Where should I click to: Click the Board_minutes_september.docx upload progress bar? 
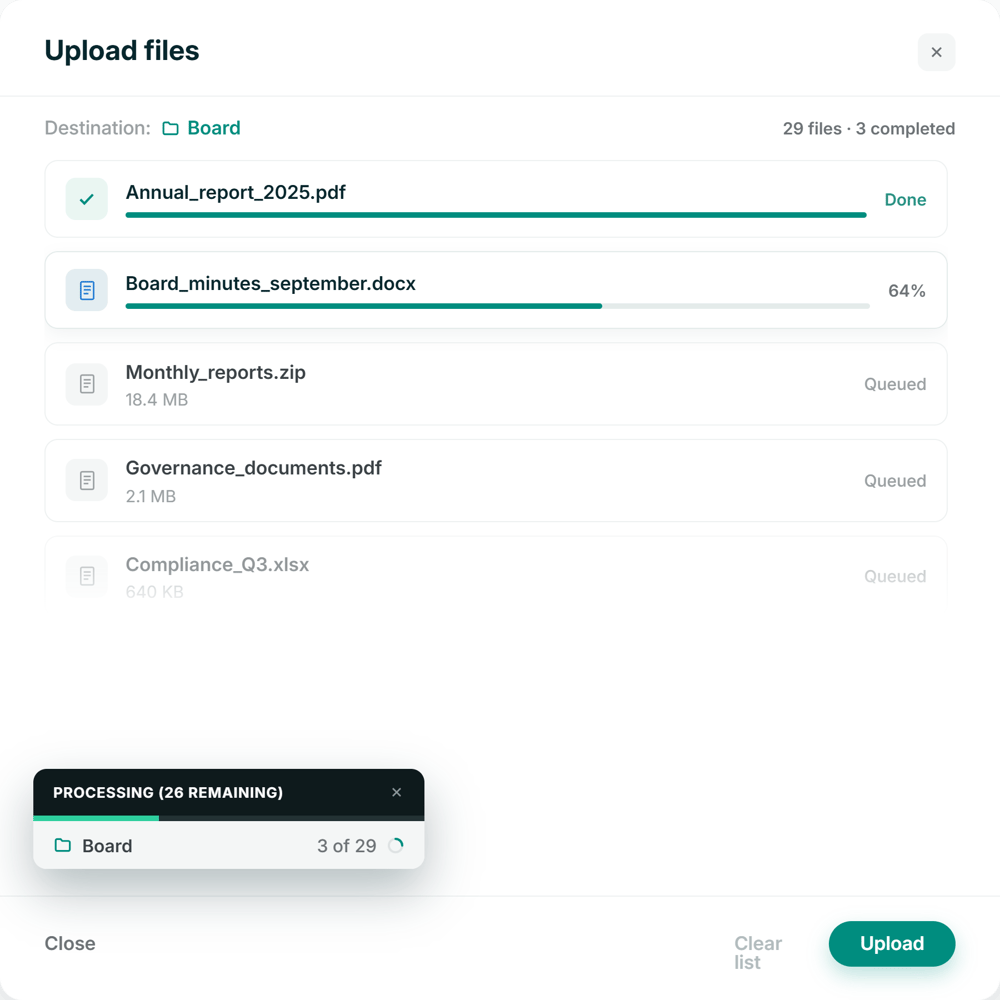point(497,306)
